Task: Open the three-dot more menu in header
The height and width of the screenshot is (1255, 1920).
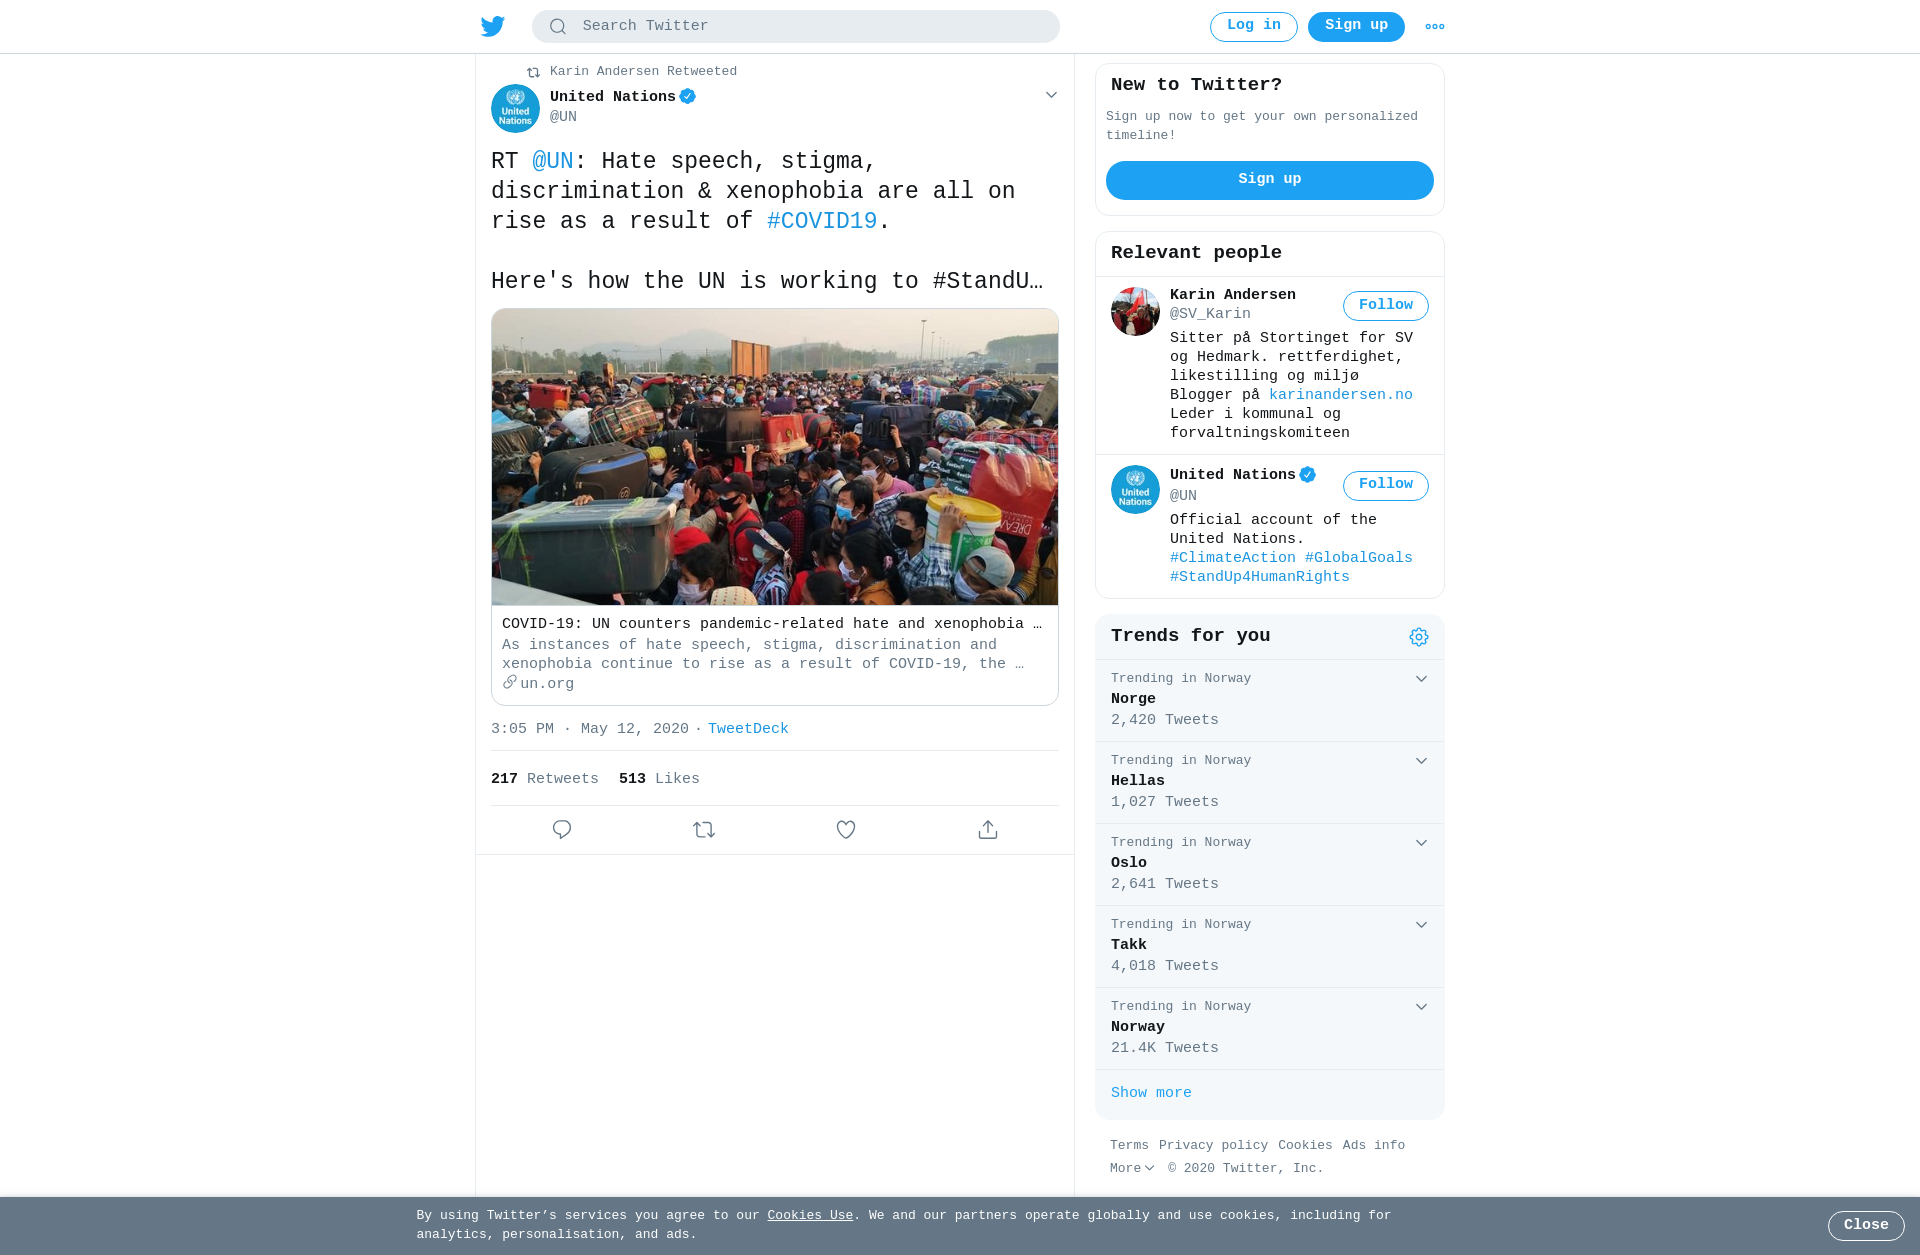Action: 1435,27
